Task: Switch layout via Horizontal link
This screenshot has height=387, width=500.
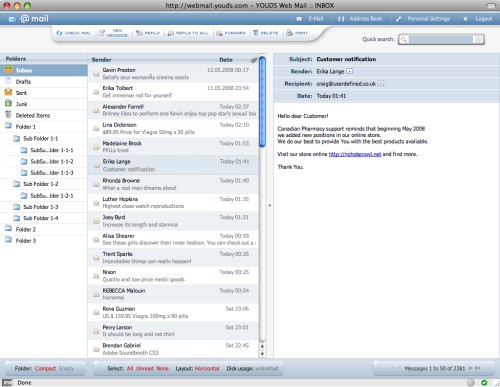Action: (x=207, y=368)
